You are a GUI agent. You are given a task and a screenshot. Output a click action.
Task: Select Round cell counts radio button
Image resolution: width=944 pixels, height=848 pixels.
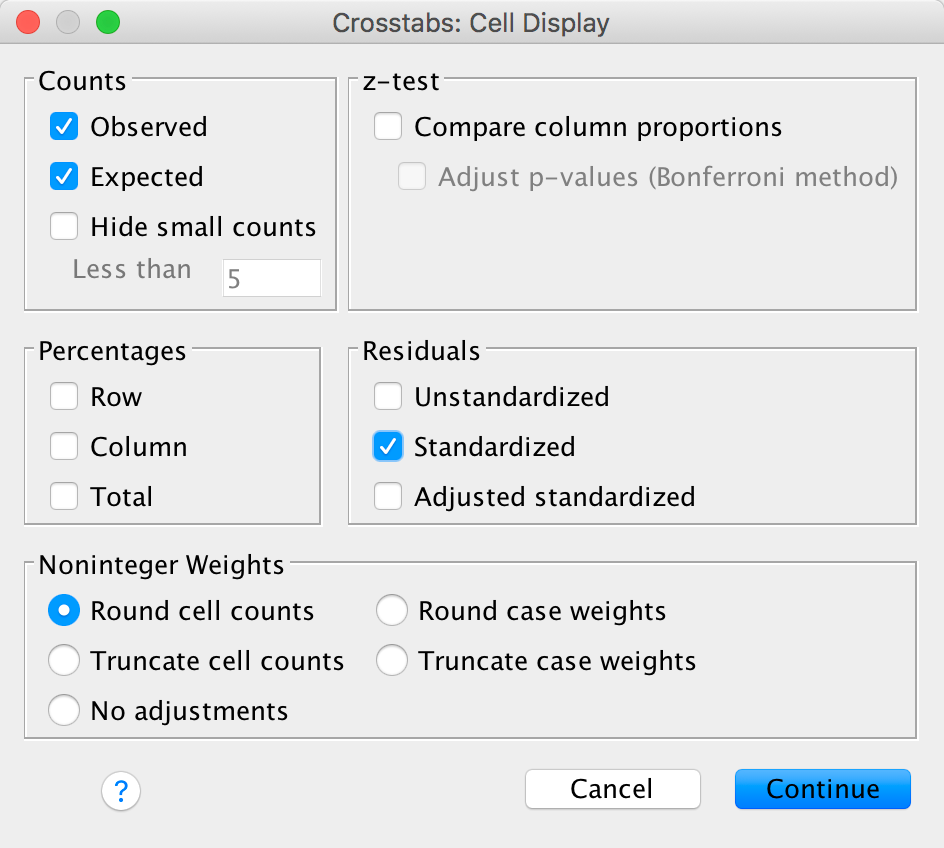coord(65,611)
